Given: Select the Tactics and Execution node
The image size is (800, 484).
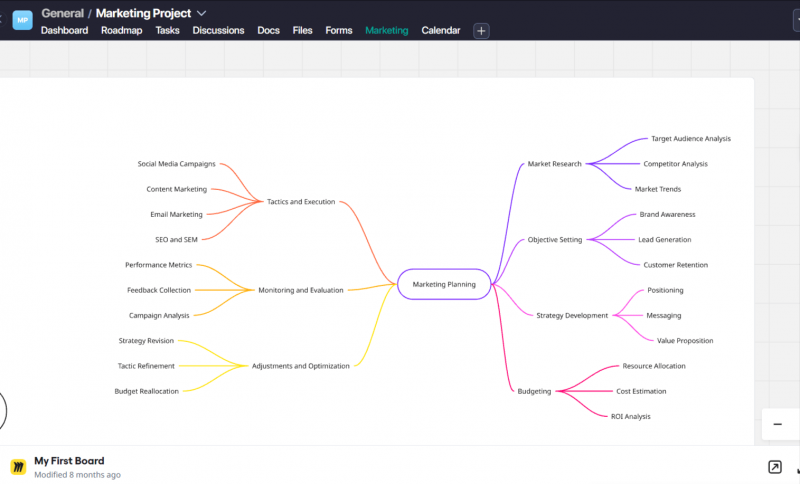Looking at the screenshot, I should [x=301, y=202].
